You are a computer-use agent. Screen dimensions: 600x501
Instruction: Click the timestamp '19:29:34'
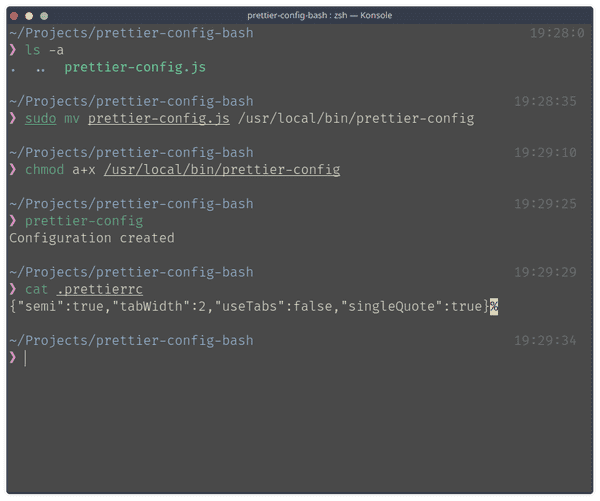(x=545, y=341)
